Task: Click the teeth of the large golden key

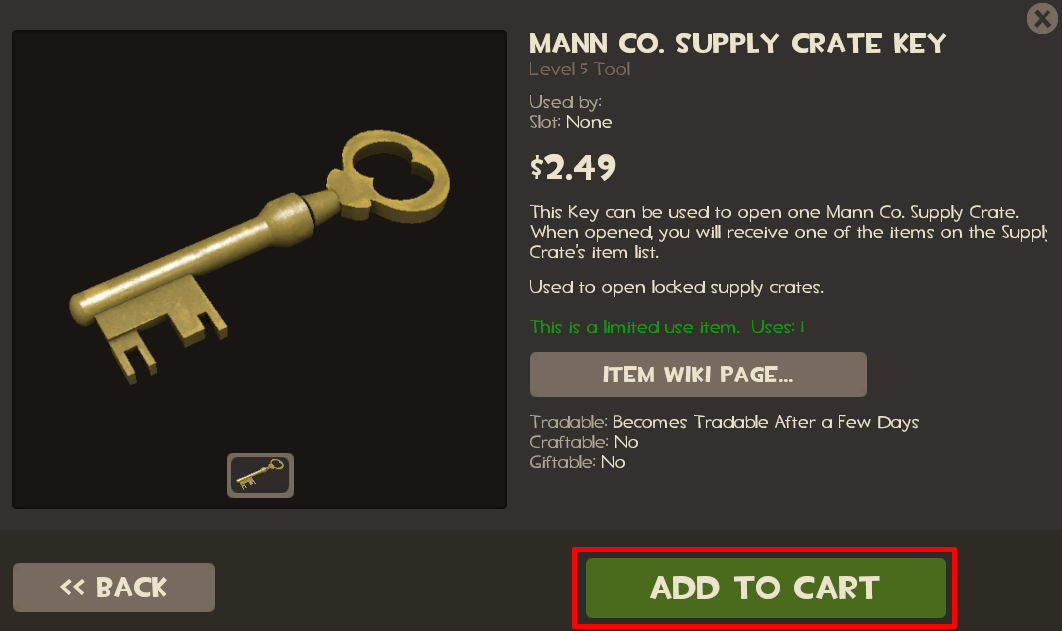Action: (x=161, y=327)
